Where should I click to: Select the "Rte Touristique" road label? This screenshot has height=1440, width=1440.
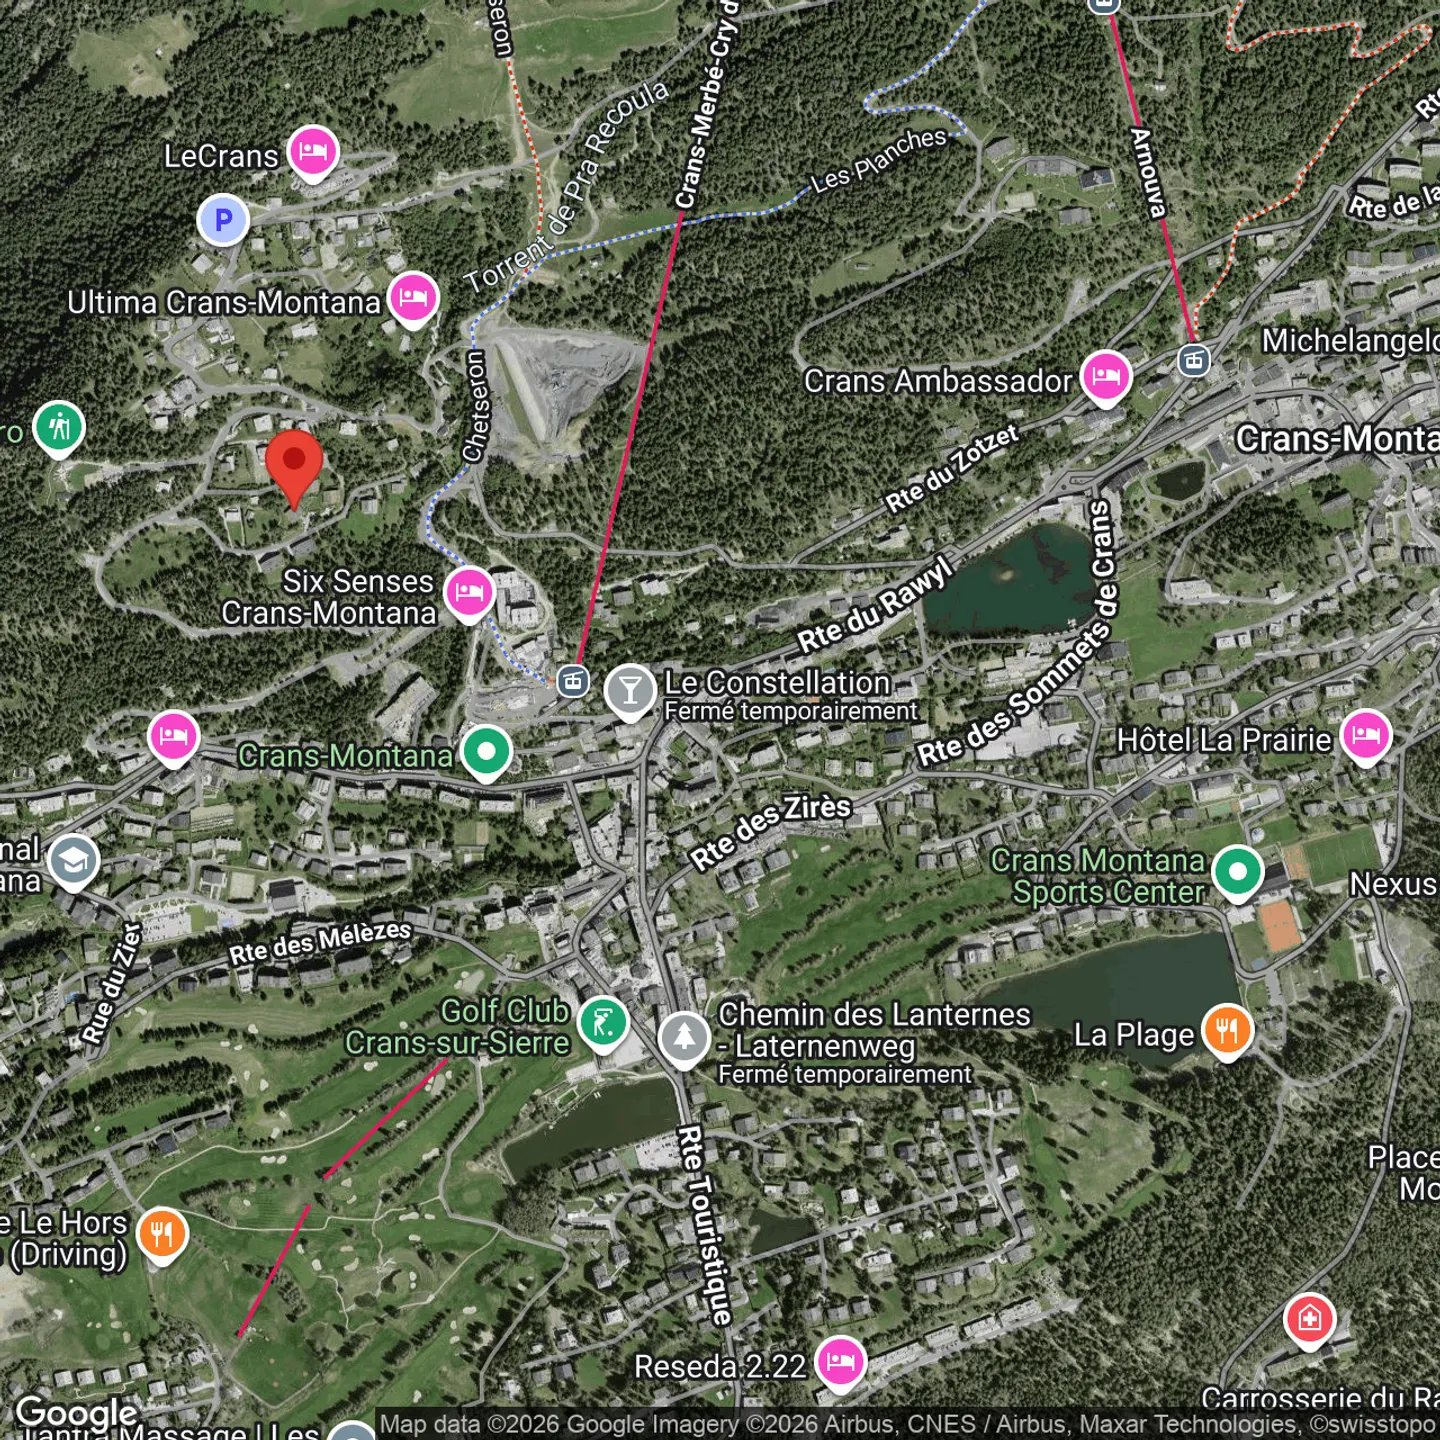(705, 1225)
